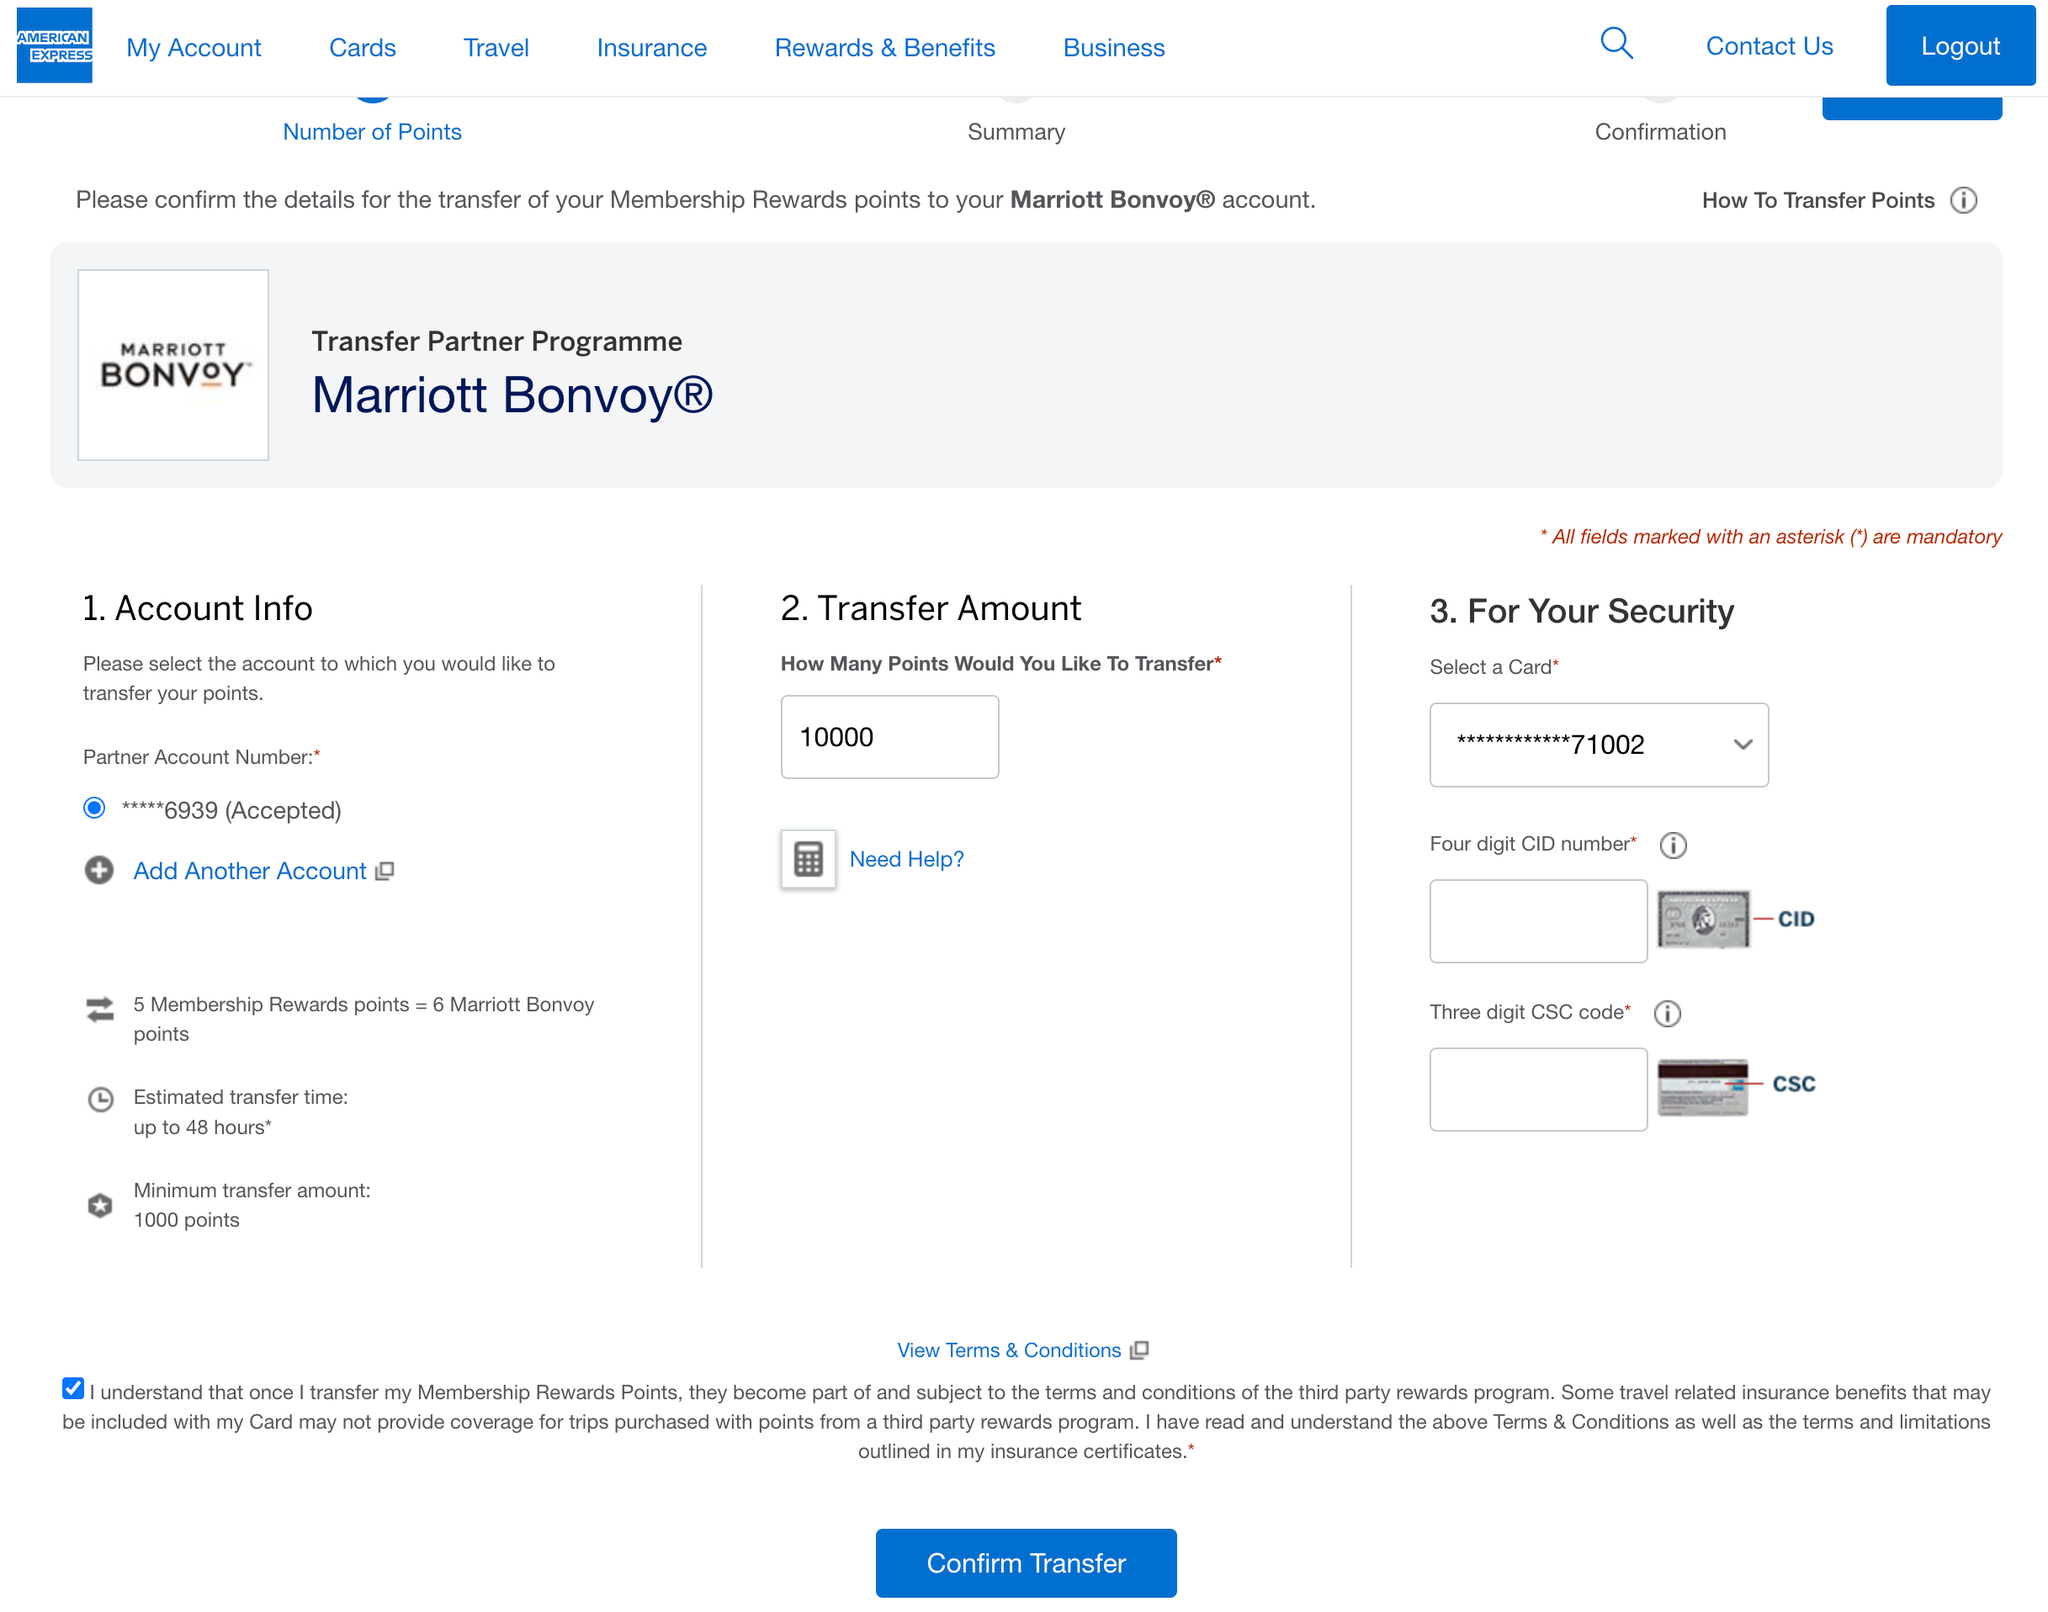2048x1612 pixels.
Task: Click the '3. For Your Security' heading
Action: 1582,611
